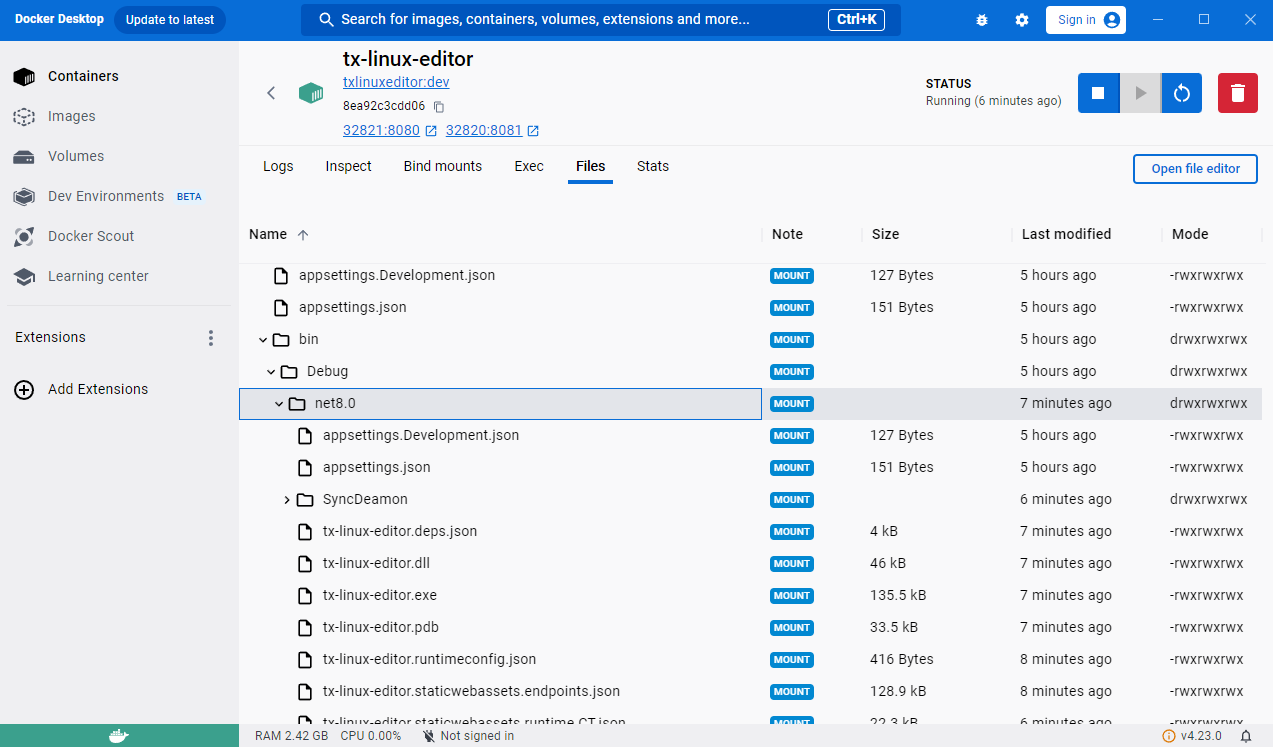Click Add Extensions

pos(82,389)
